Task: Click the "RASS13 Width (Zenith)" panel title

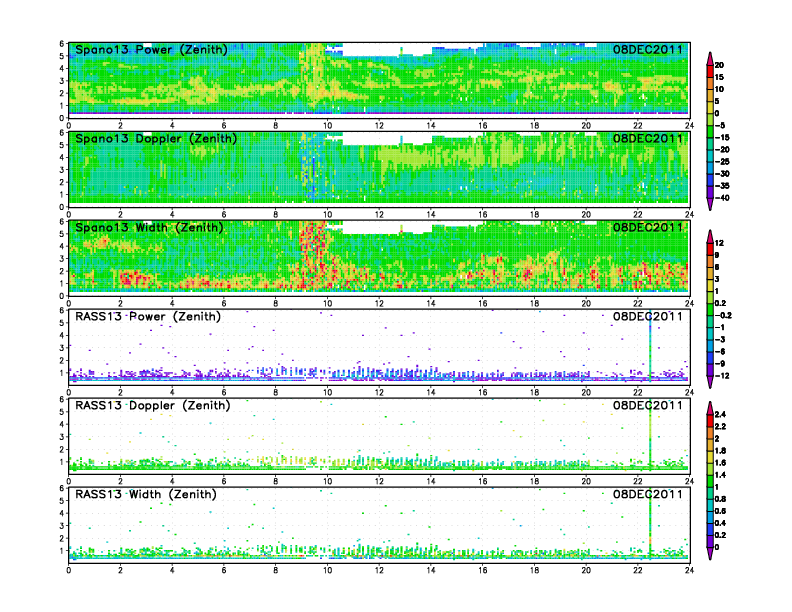Action: coord(145,494)
